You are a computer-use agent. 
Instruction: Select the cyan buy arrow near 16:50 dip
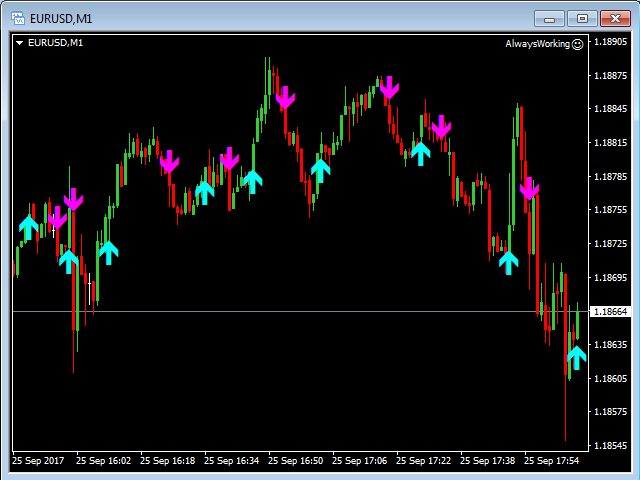(321, 171)
